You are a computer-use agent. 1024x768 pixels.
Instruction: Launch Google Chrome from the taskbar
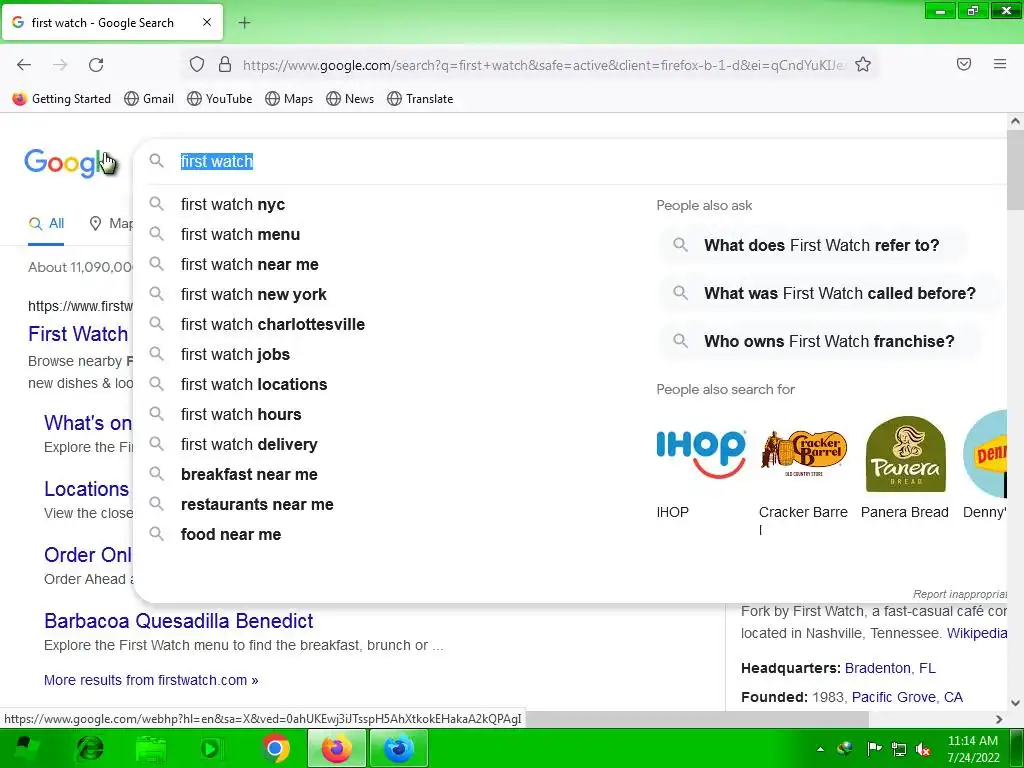[275, 748]
